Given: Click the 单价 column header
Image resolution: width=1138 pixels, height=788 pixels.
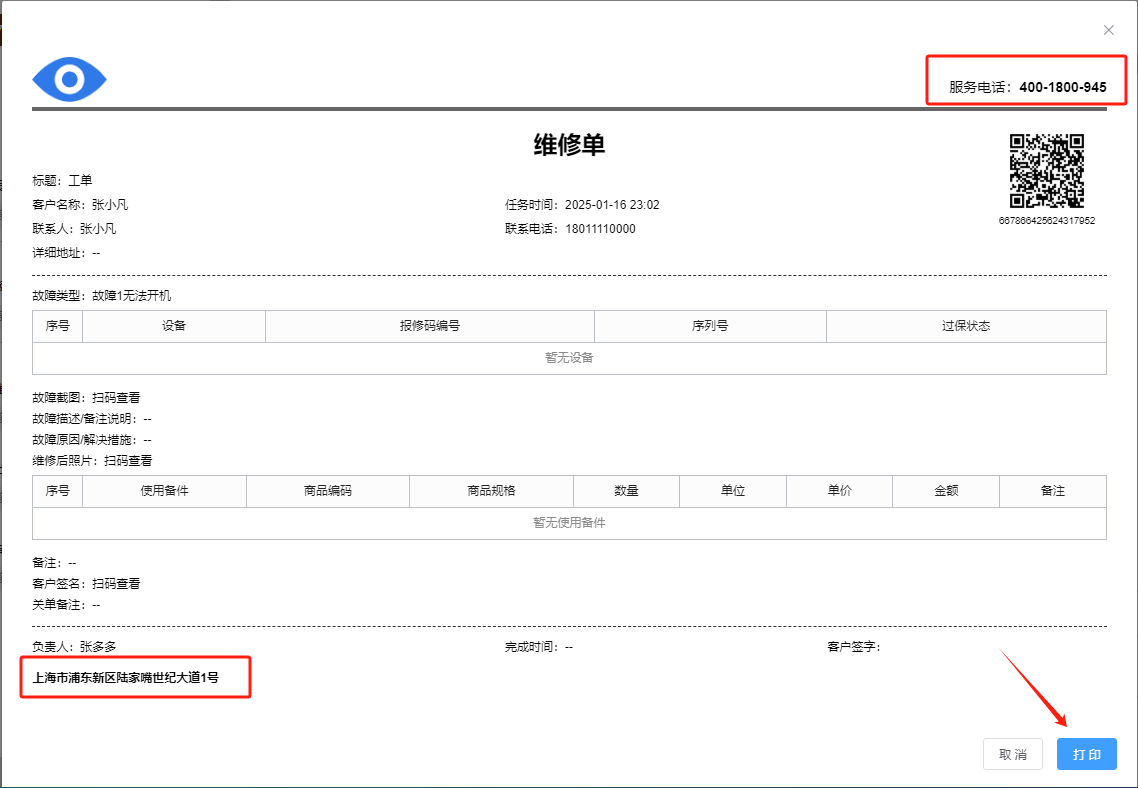Looking at the screenshot, I should [x=839, y=491].
